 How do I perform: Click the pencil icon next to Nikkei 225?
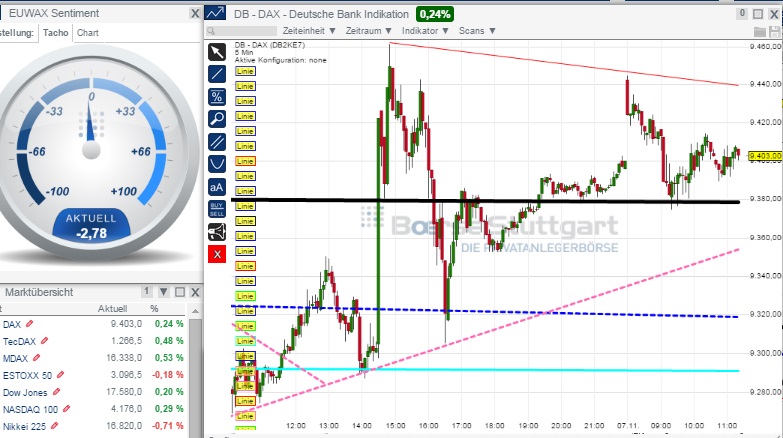click(x=54, y=426)
